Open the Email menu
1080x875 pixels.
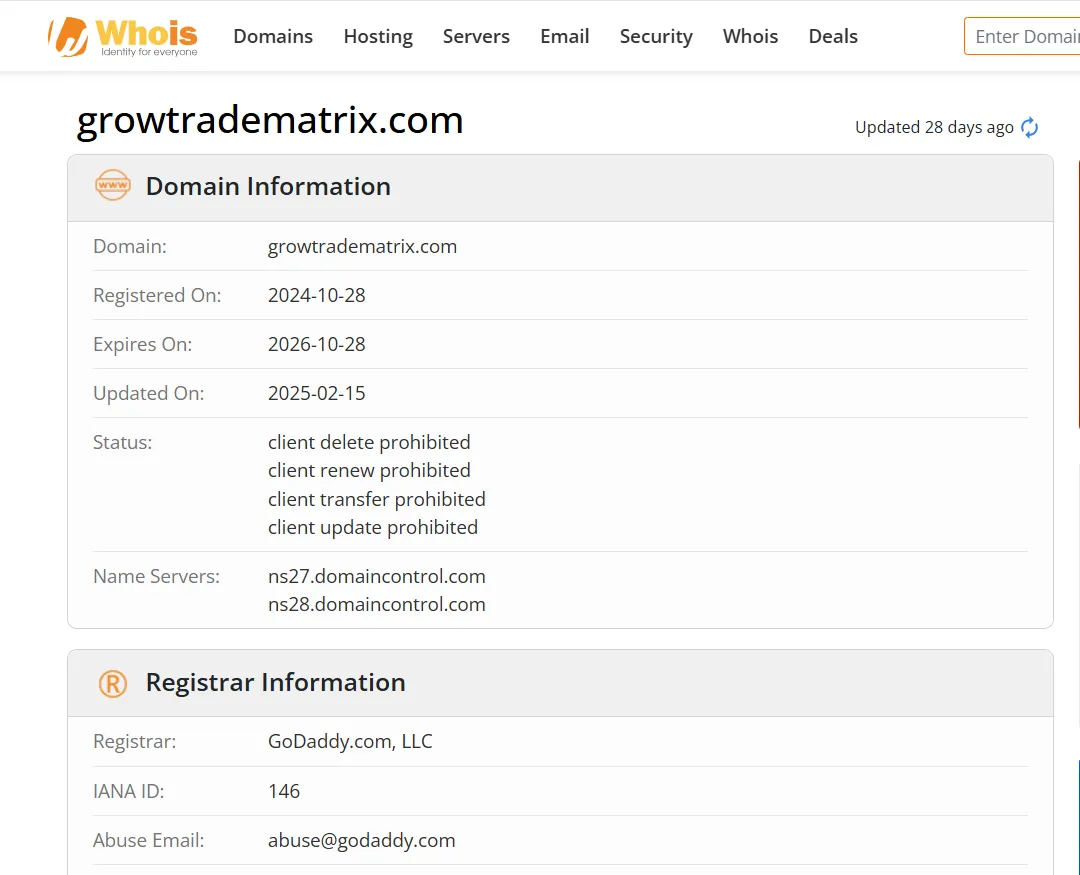[565, 37]
